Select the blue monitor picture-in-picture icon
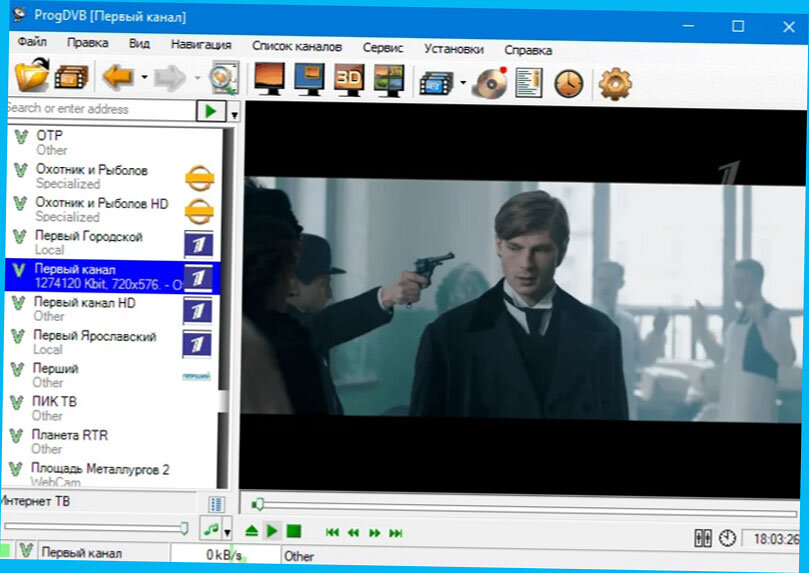 coord(310,79)
